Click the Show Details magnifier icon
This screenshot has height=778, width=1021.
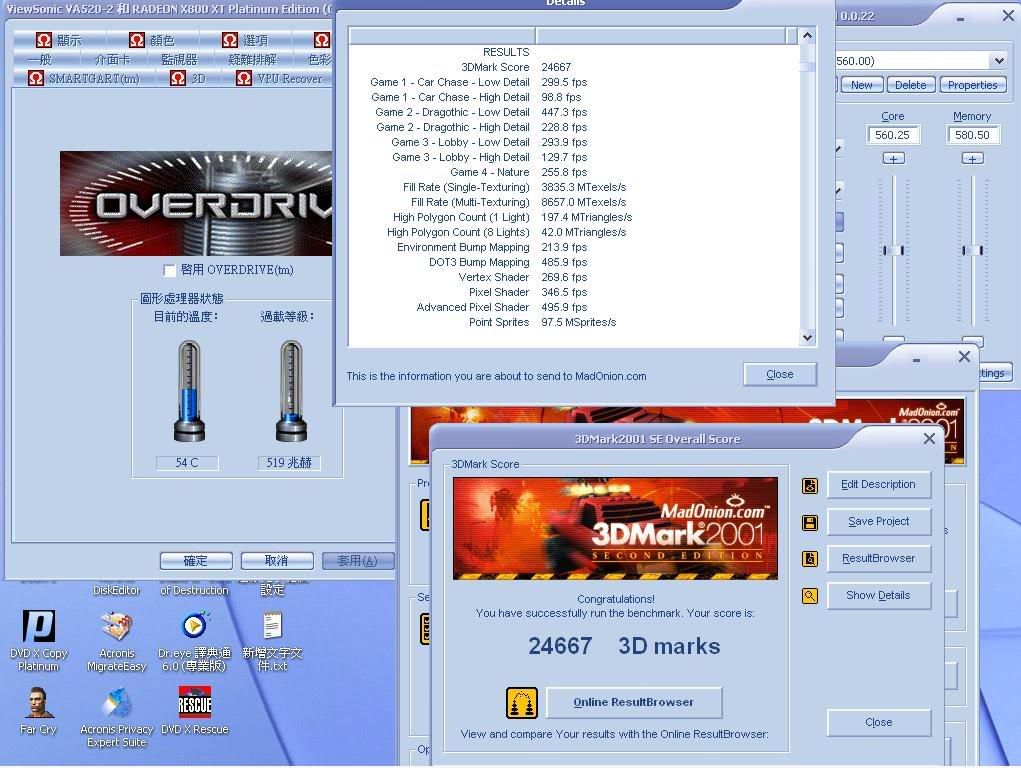(809, 595)
